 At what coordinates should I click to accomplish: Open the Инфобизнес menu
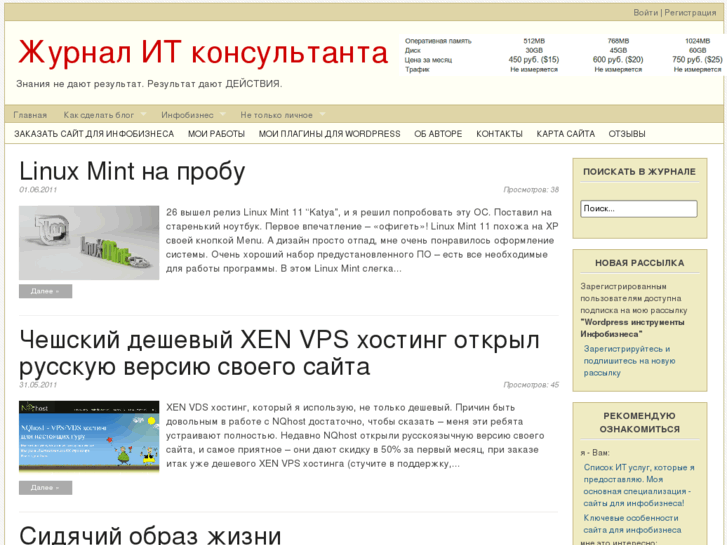pos(187,115)
